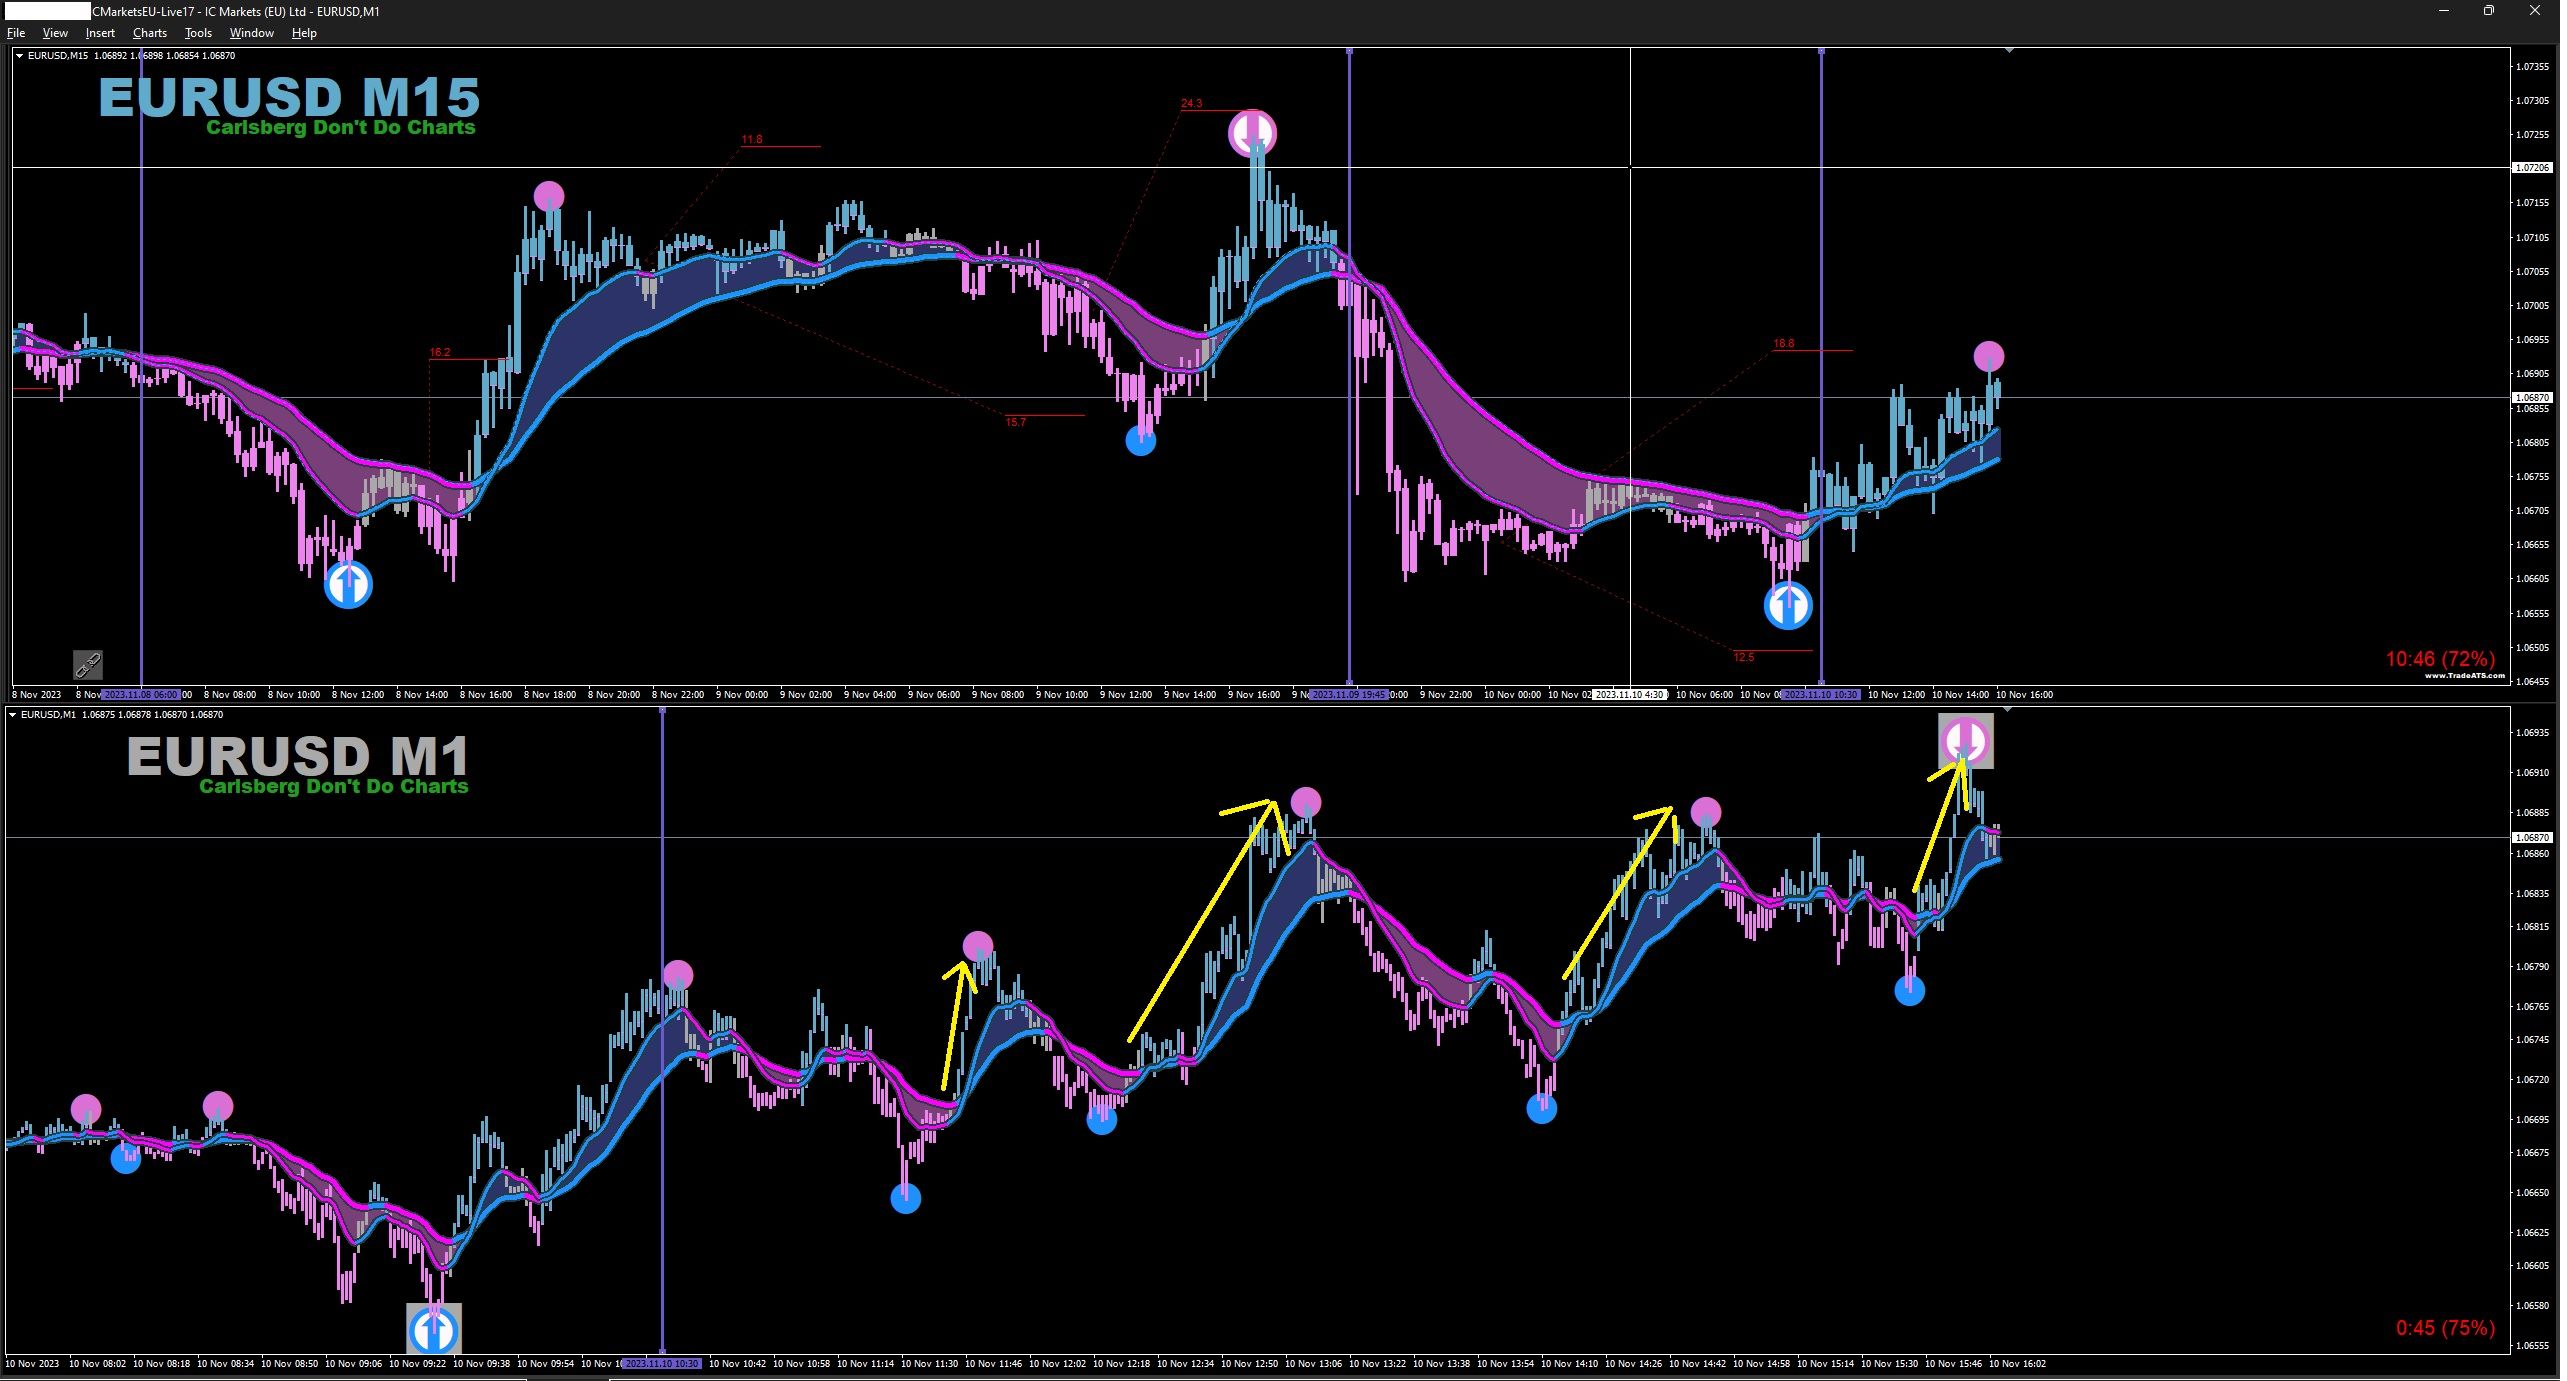2567x1381 pixels.
Task: Select the 2023.11.09 19:45 vertical line label
Action: 1348,694
